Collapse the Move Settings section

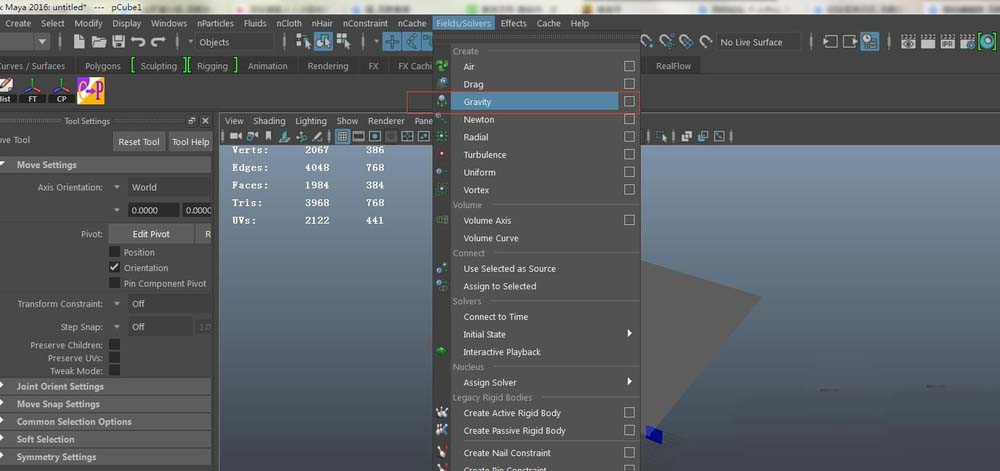tap(105, 164)
